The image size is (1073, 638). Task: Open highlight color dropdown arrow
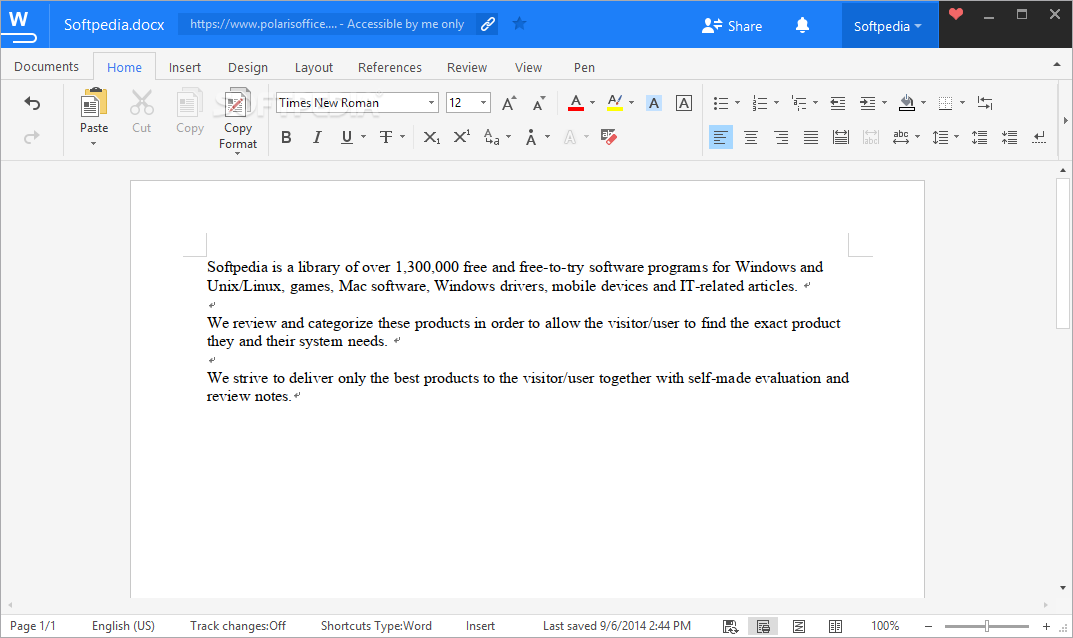pyautogui.click(x=632, y=103)
